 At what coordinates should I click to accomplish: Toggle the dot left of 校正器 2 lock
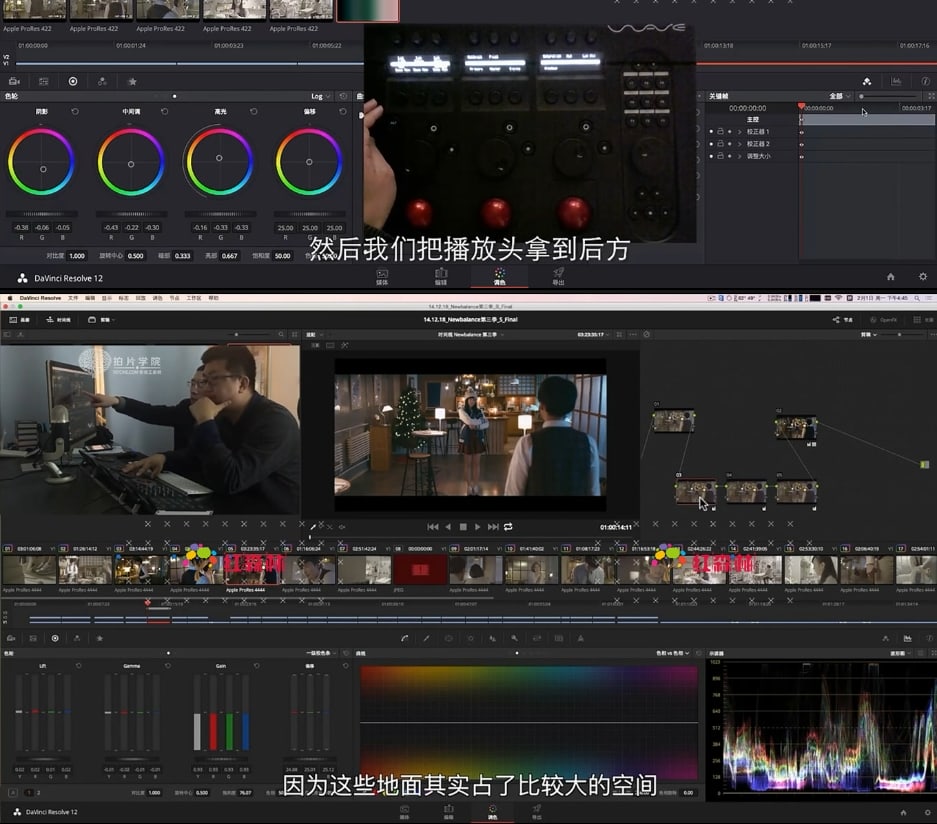tap(711, 144)
